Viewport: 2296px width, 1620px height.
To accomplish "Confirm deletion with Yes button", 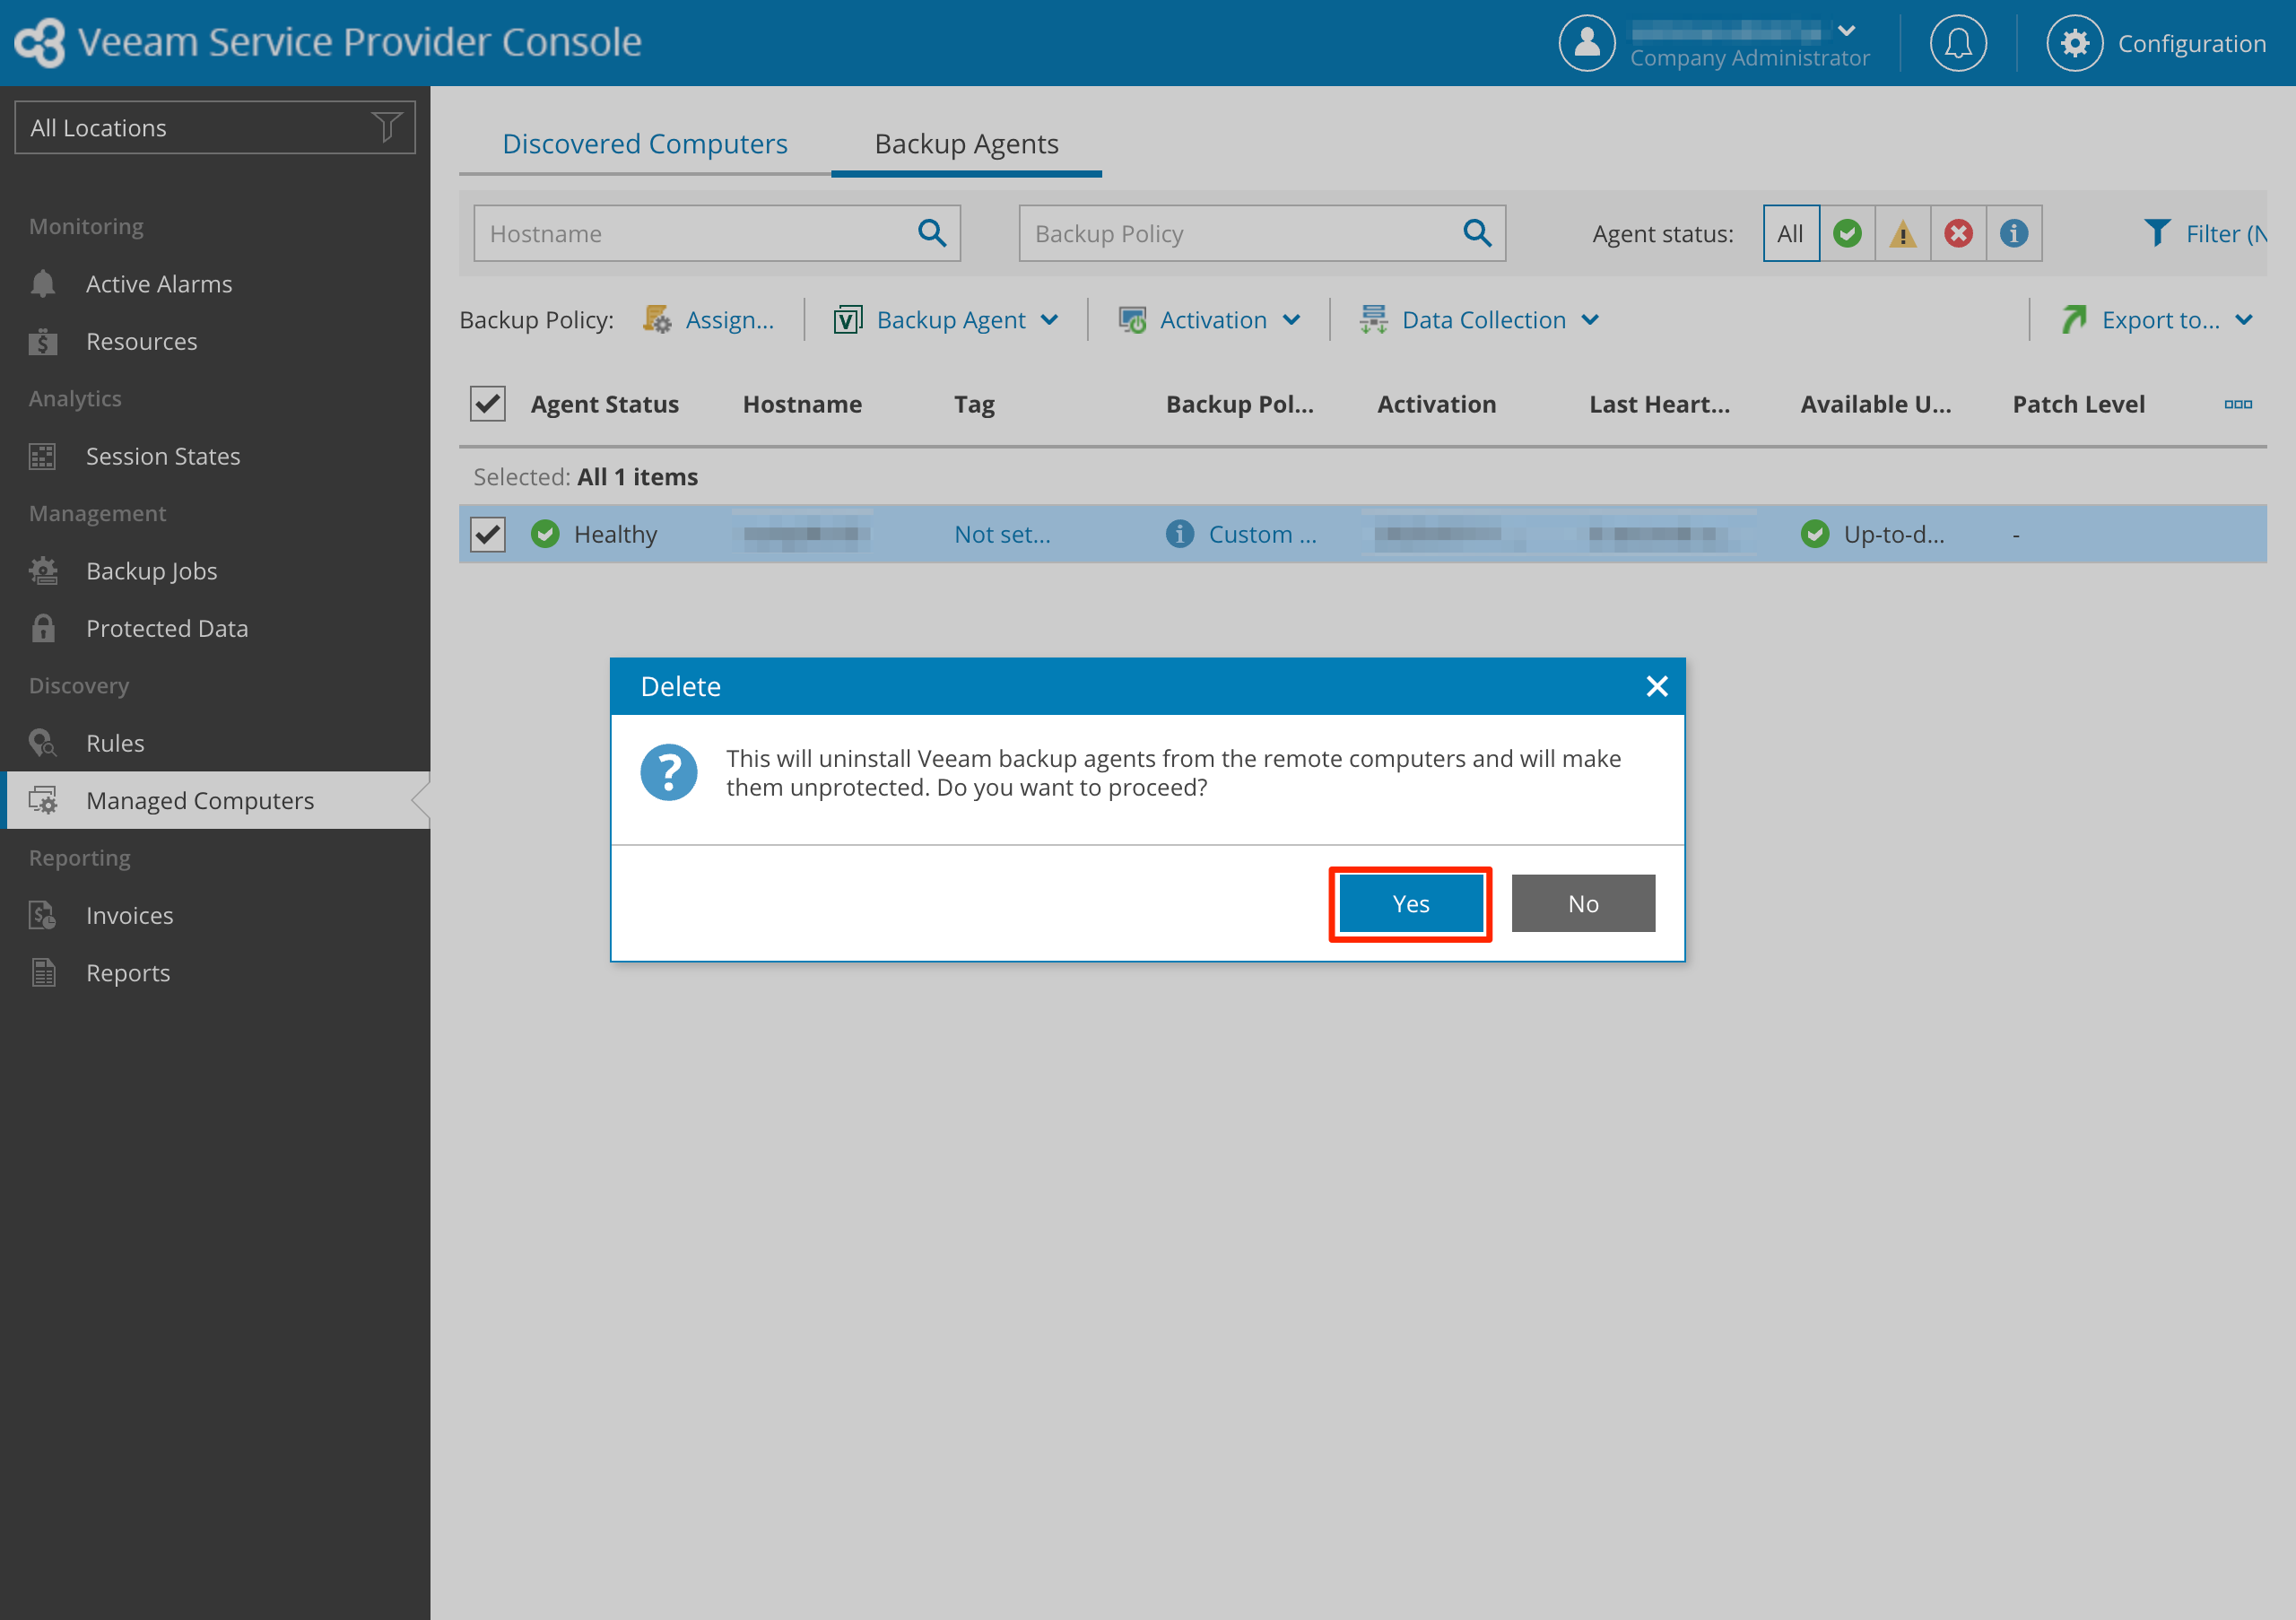I will (x=1410, y=904).
